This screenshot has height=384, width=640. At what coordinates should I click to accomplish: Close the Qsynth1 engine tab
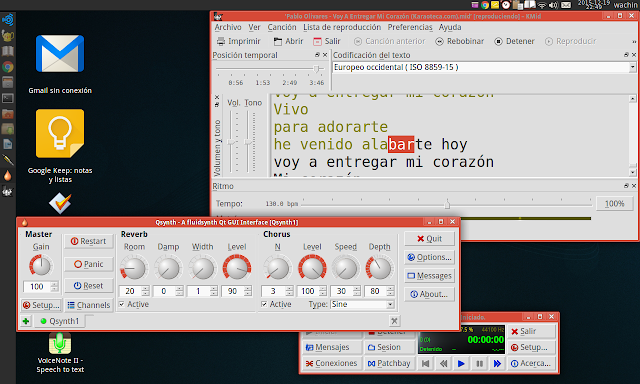pos(394,321)
